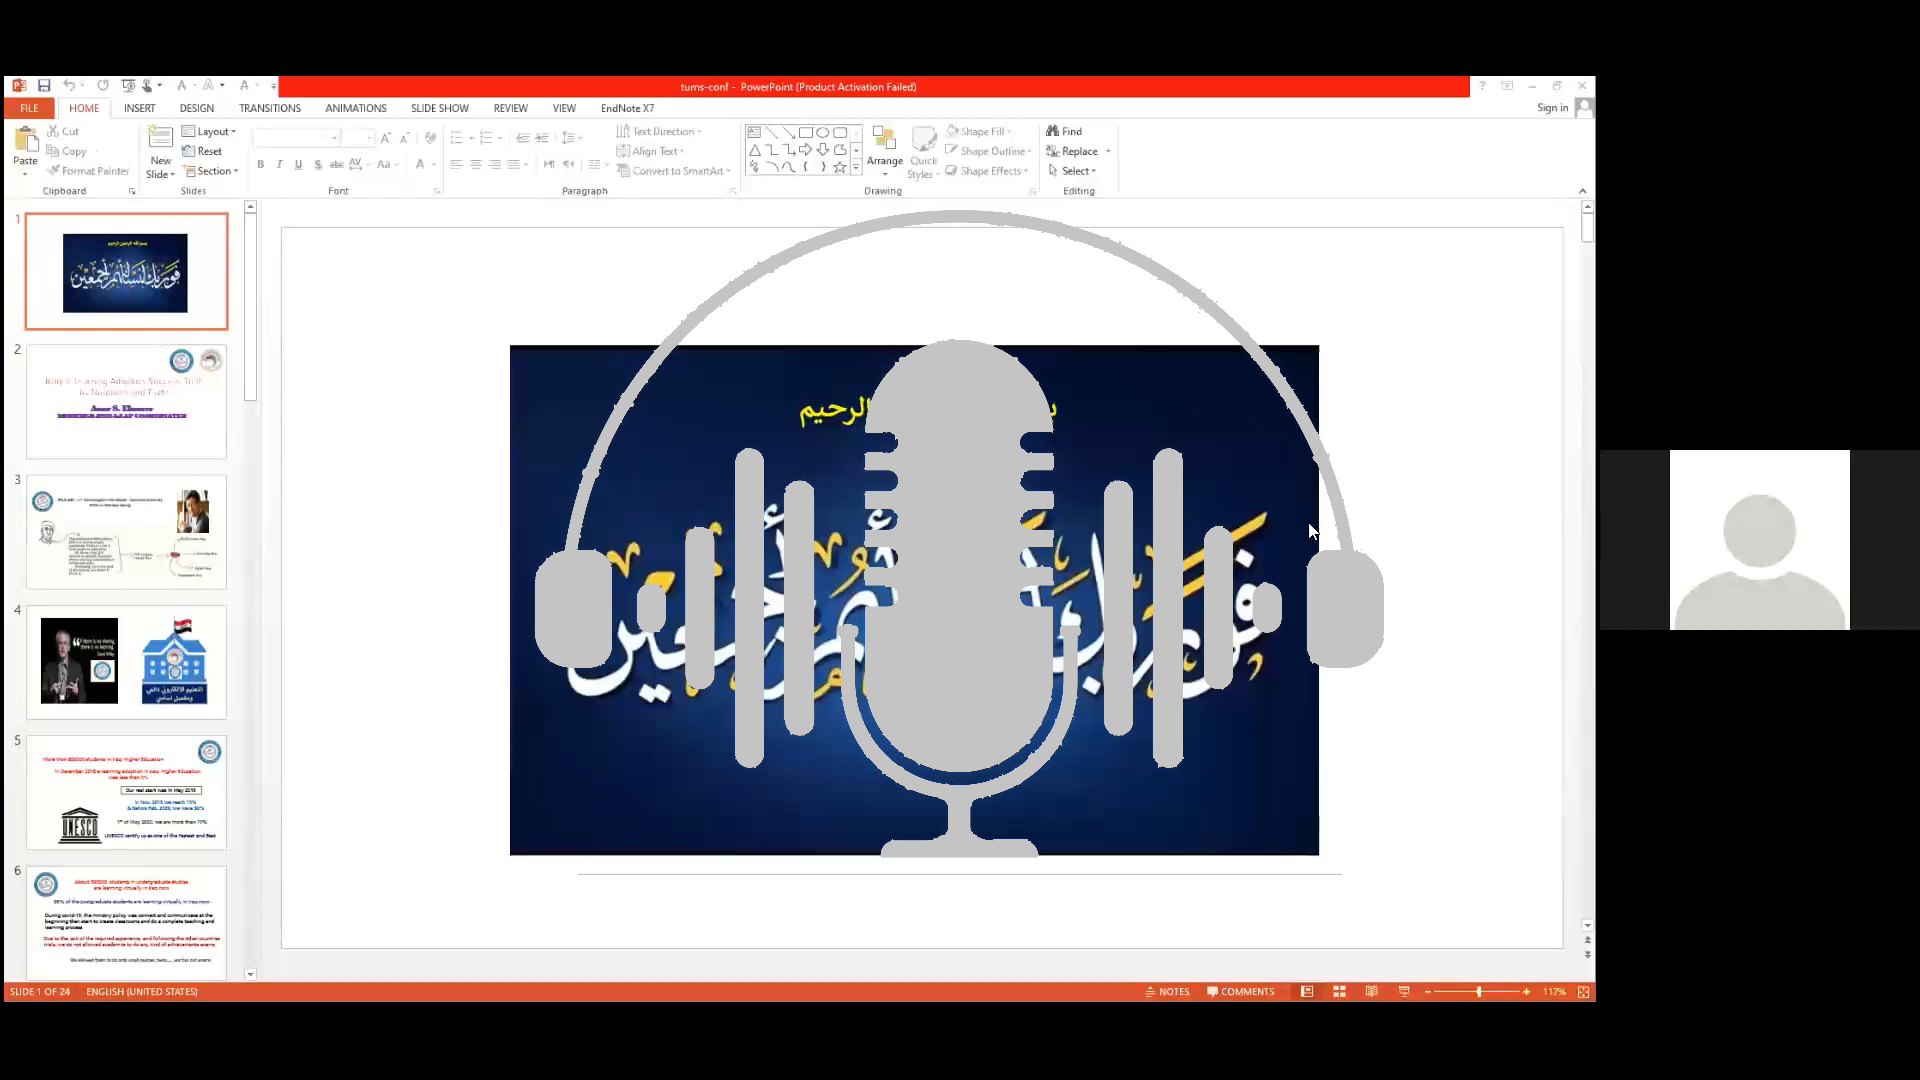The width and height of the screenshot is (1920, 1080).
Task: Click the zoom slider handle
Action: (x=1479, y=991)
